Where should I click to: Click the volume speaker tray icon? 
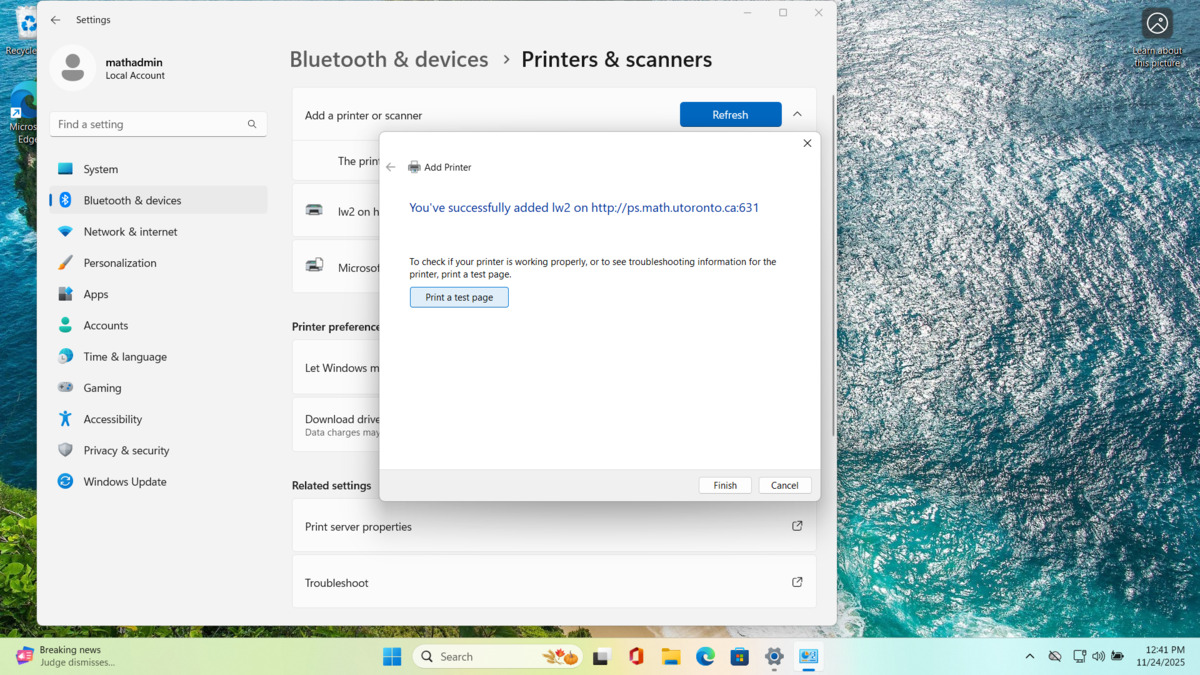pos(1098,656)
